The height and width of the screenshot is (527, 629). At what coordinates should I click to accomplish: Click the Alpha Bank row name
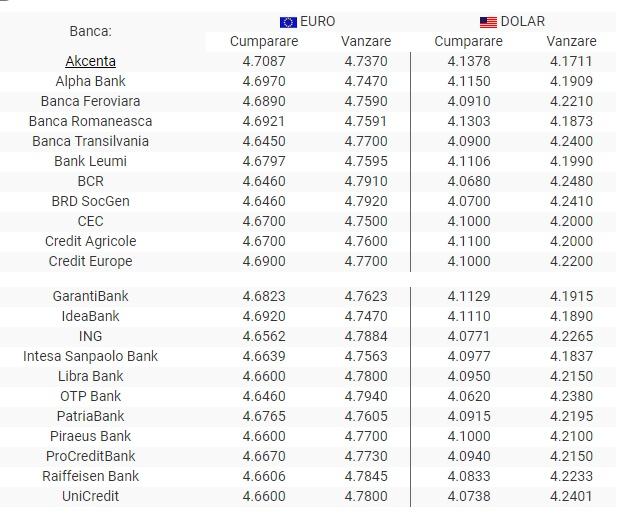pos(90,81)
